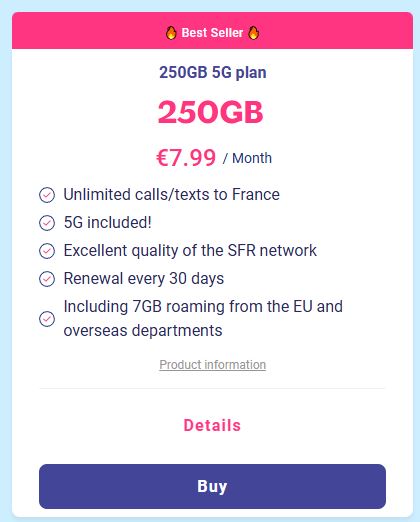Click the Unlimited calls/texts to France text
Viewport: 420px width, 522px height.
[x=172, y=195]
